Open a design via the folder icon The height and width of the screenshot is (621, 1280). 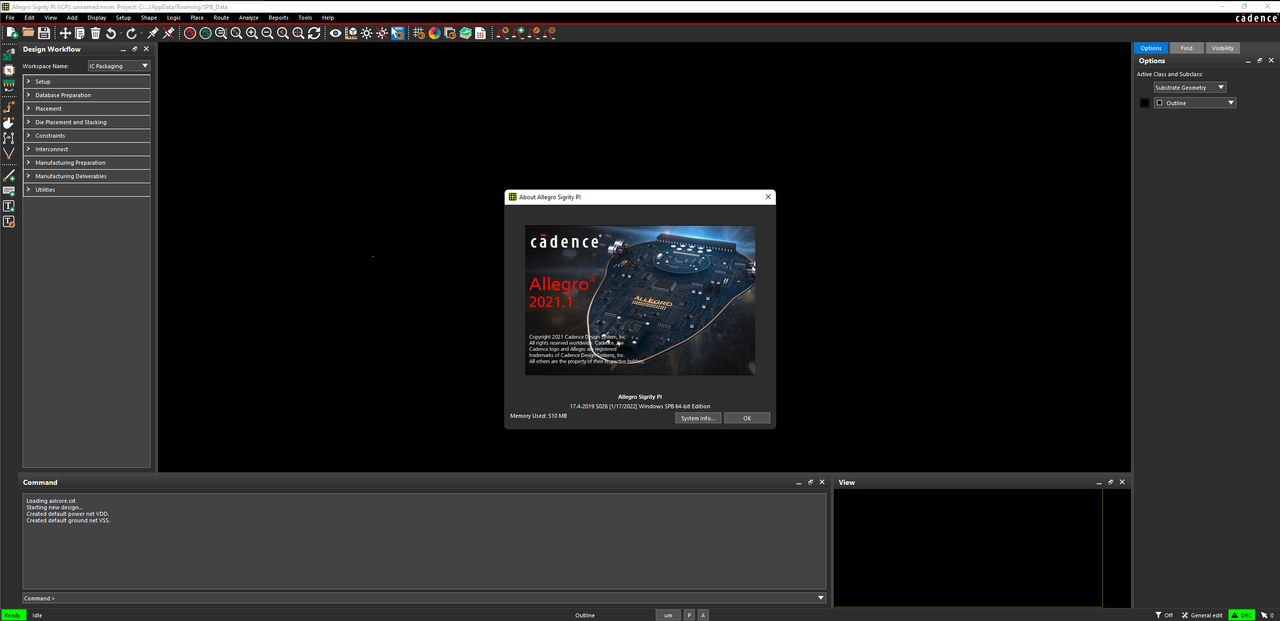[28, 33]
